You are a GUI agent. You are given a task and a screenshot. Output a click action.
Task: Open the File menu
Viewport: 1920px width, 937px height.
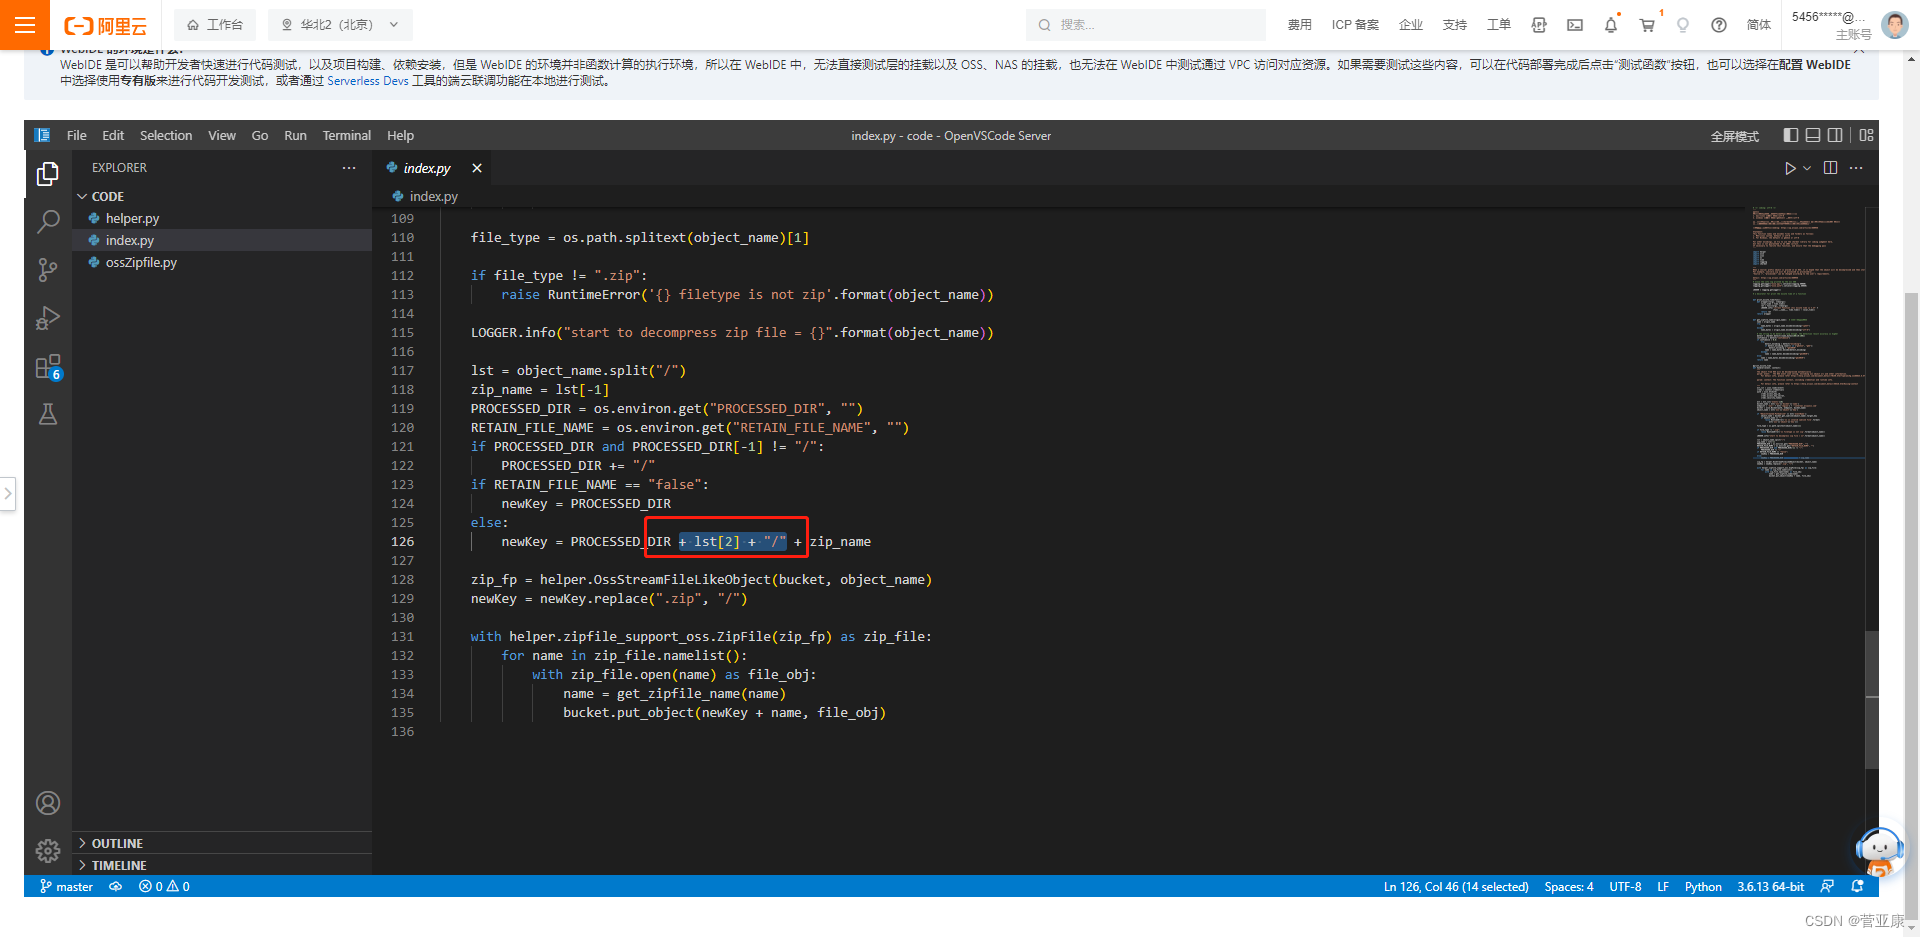tap(77, 135)
